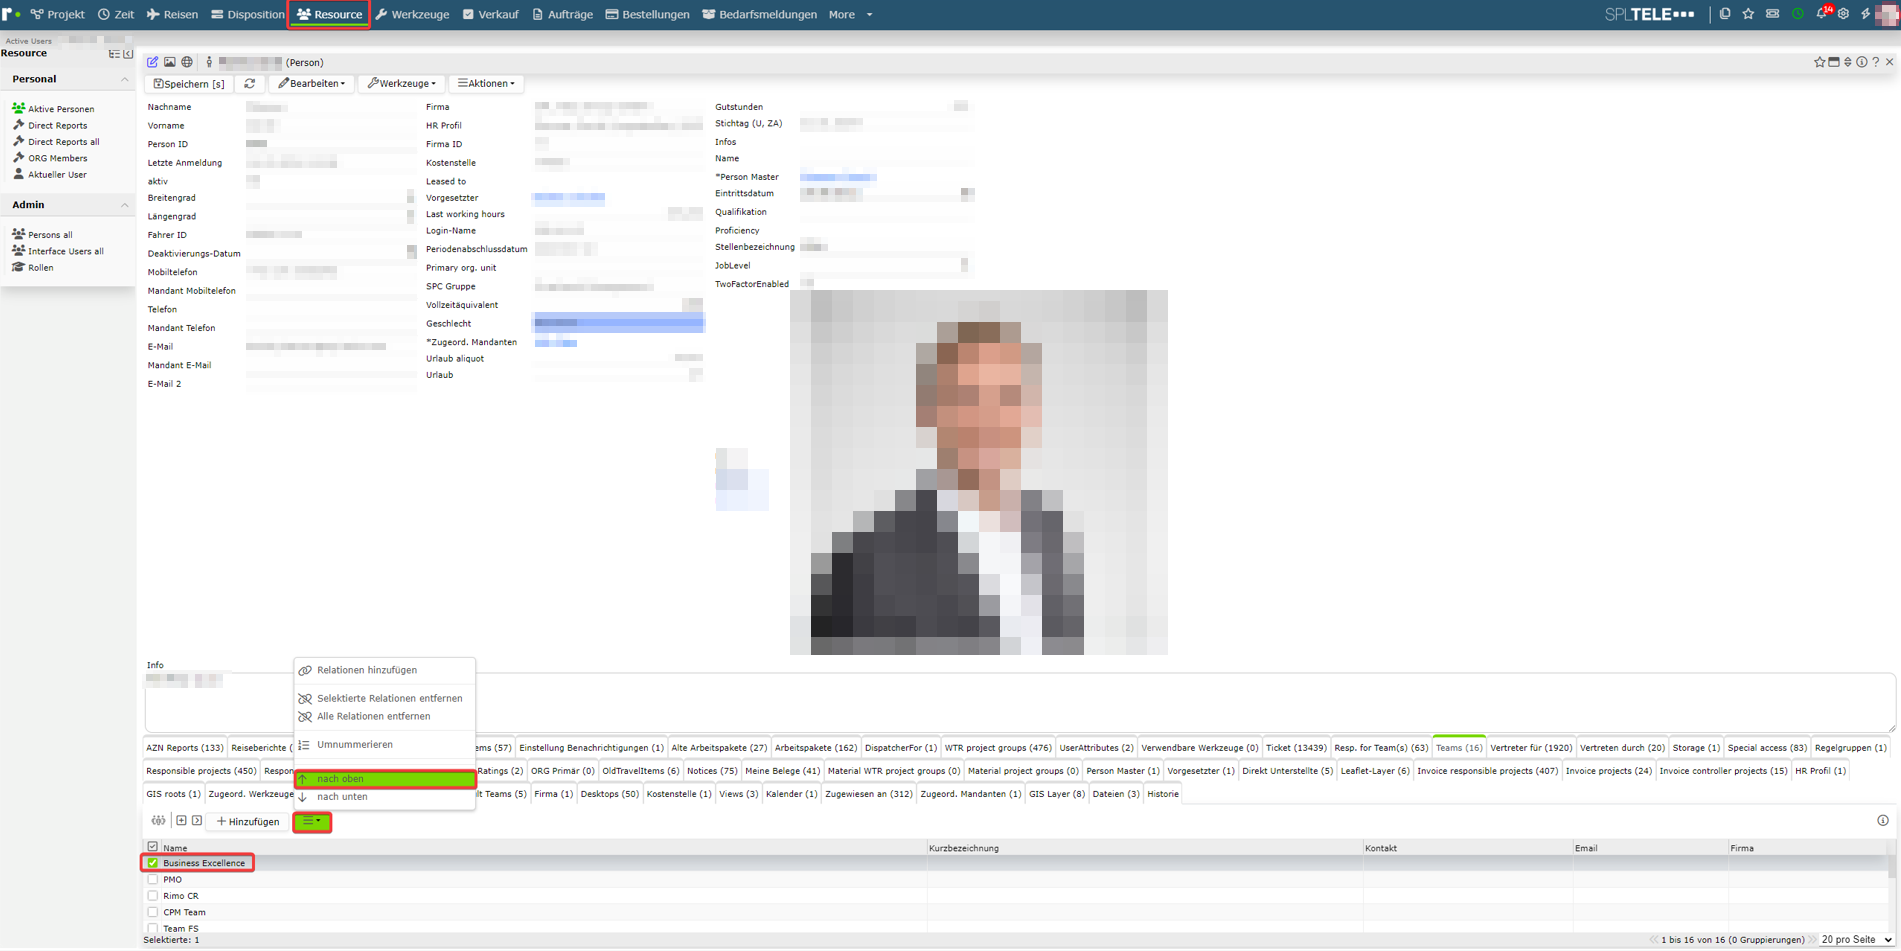Click the info icon at right of table toolbar
This screenshot has height=951, width=1901.
tap(1883, 821)
